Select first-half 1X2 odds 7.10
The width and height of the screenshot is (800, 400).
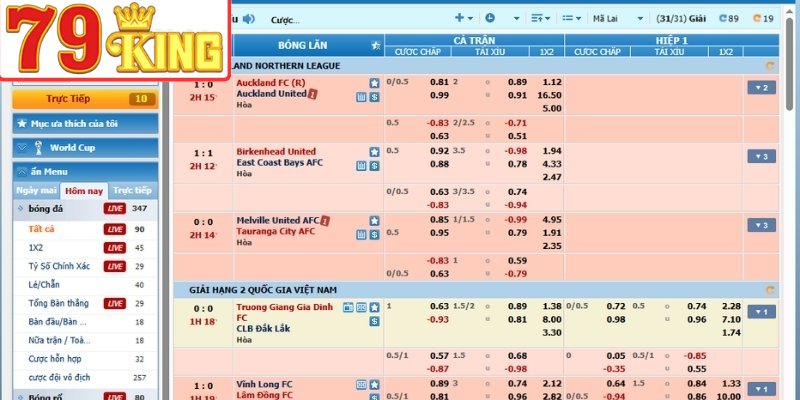(732, 320)
